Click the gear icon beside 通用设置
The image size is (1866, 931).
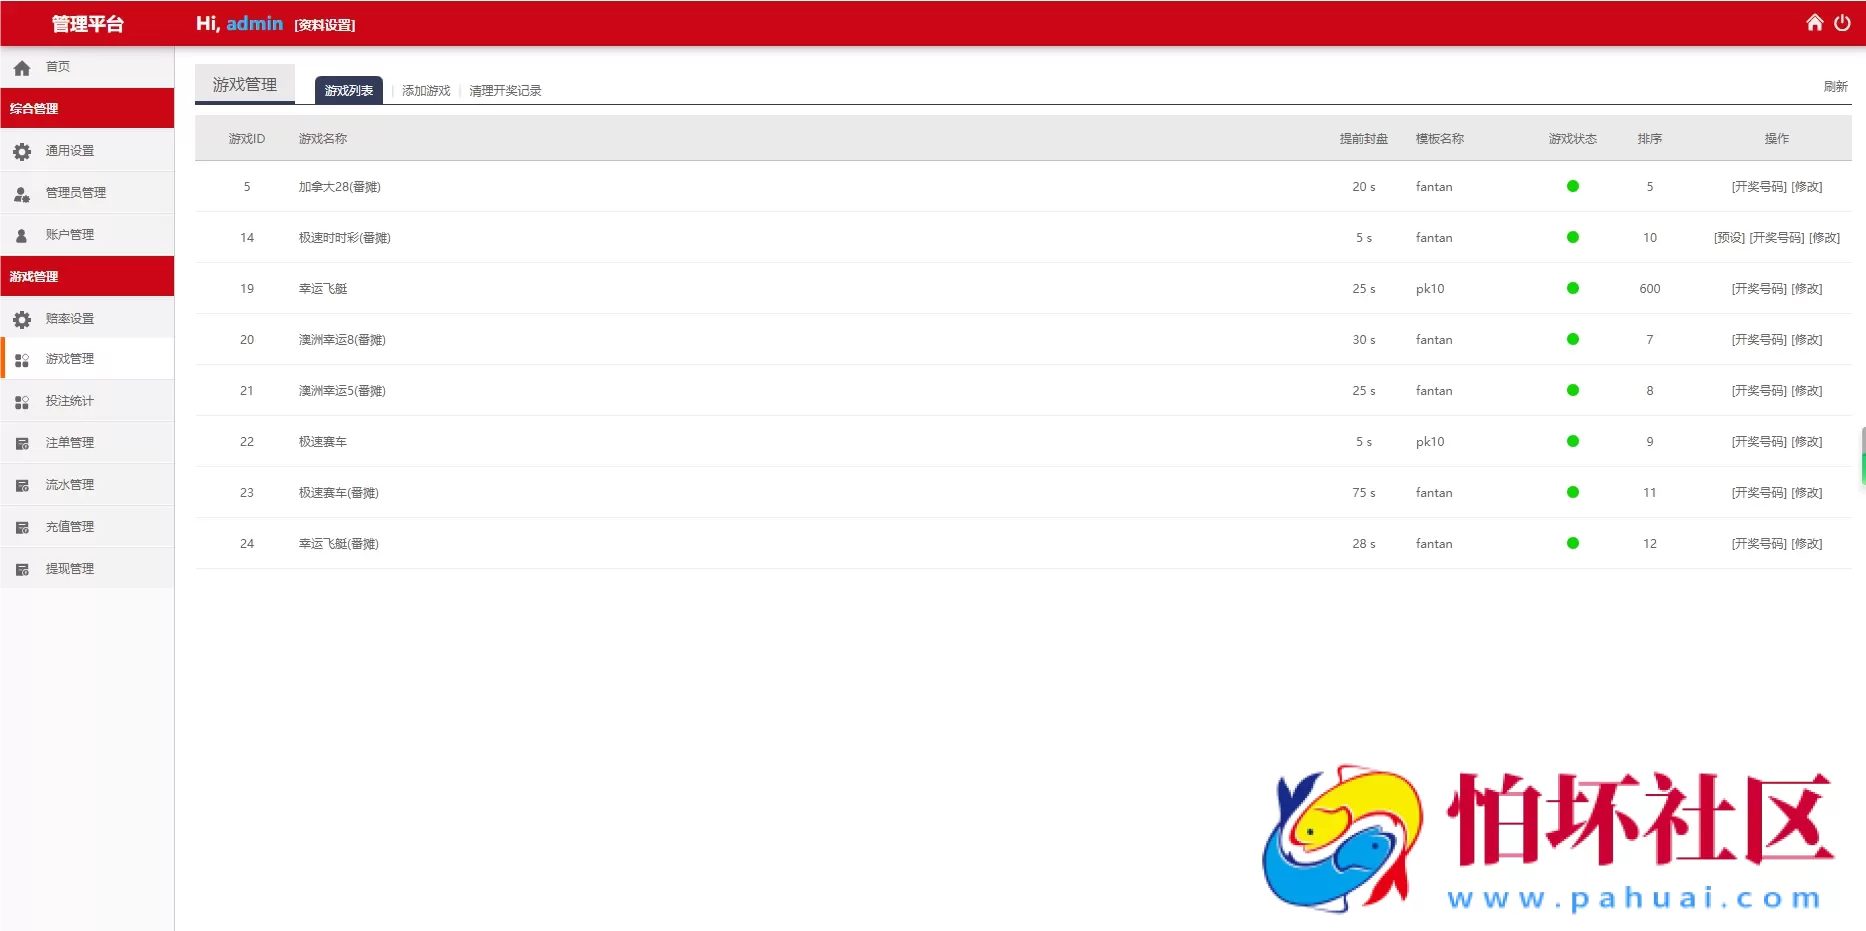22,151
